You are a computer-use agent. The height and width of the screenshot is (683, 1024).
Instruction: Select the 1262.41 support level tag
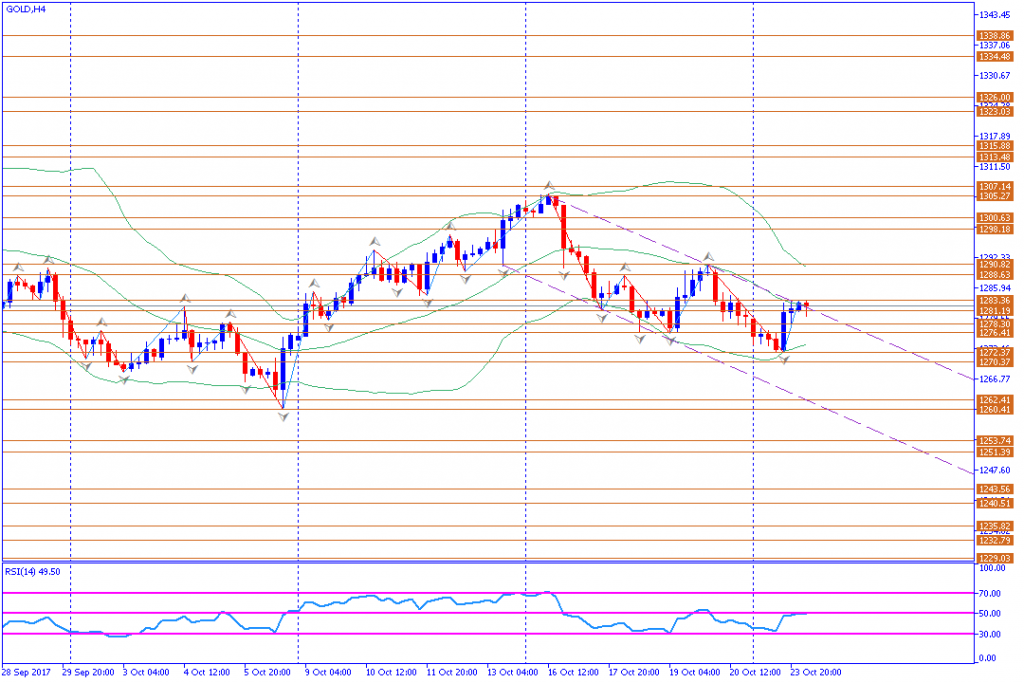tap(995, 400)
